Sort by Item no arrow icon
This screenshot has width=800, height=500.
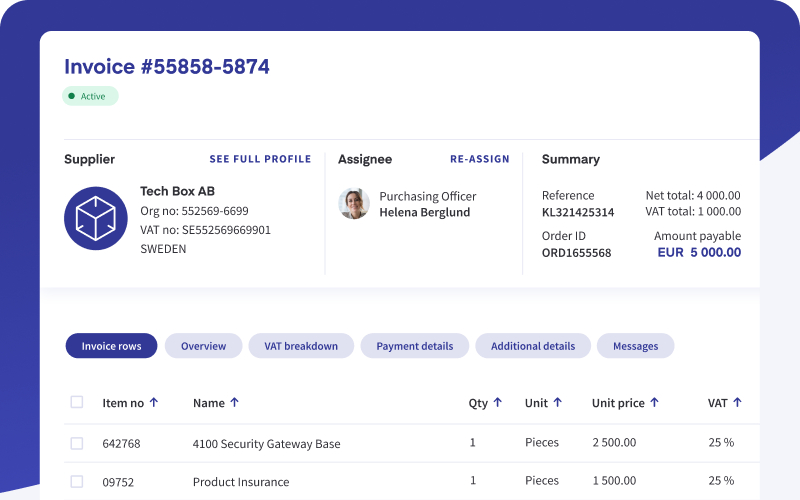point(154,403)
